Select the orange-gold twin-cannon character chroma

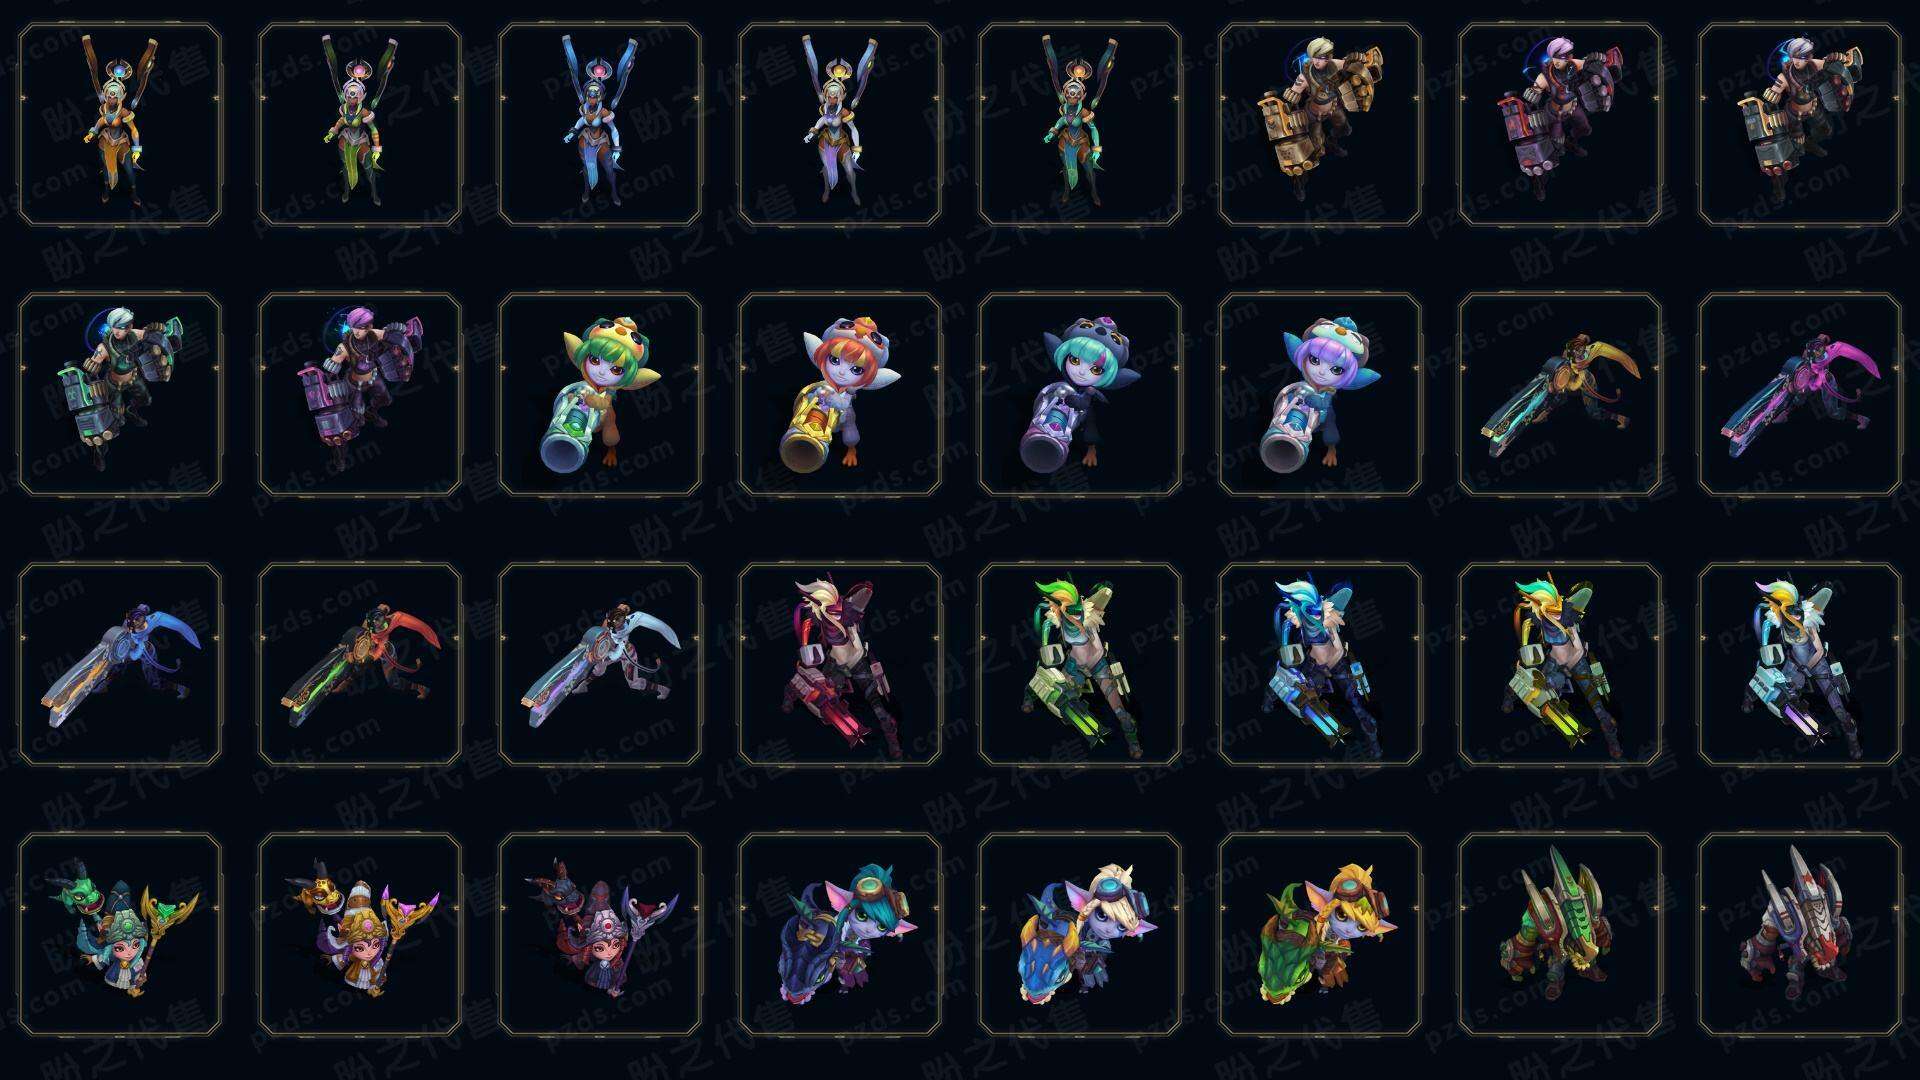tap(120, 125)
